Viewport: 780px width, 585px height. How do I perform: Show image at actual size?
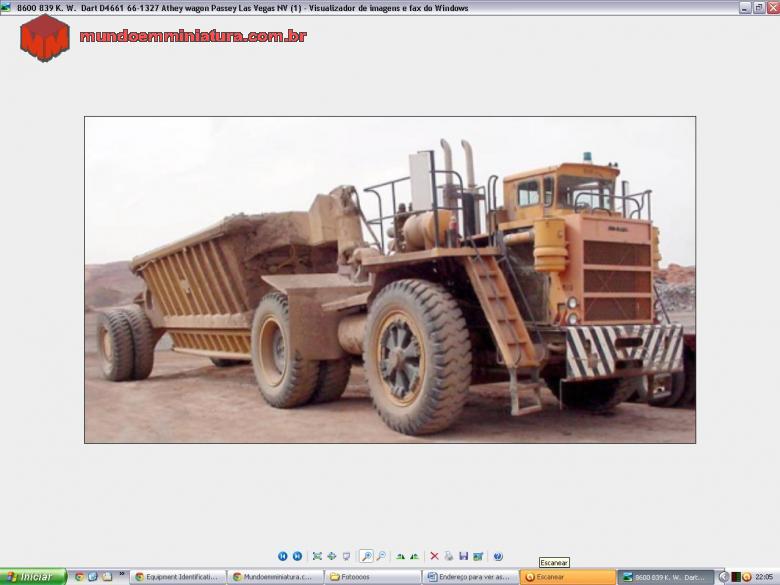[x=331, y=556]
